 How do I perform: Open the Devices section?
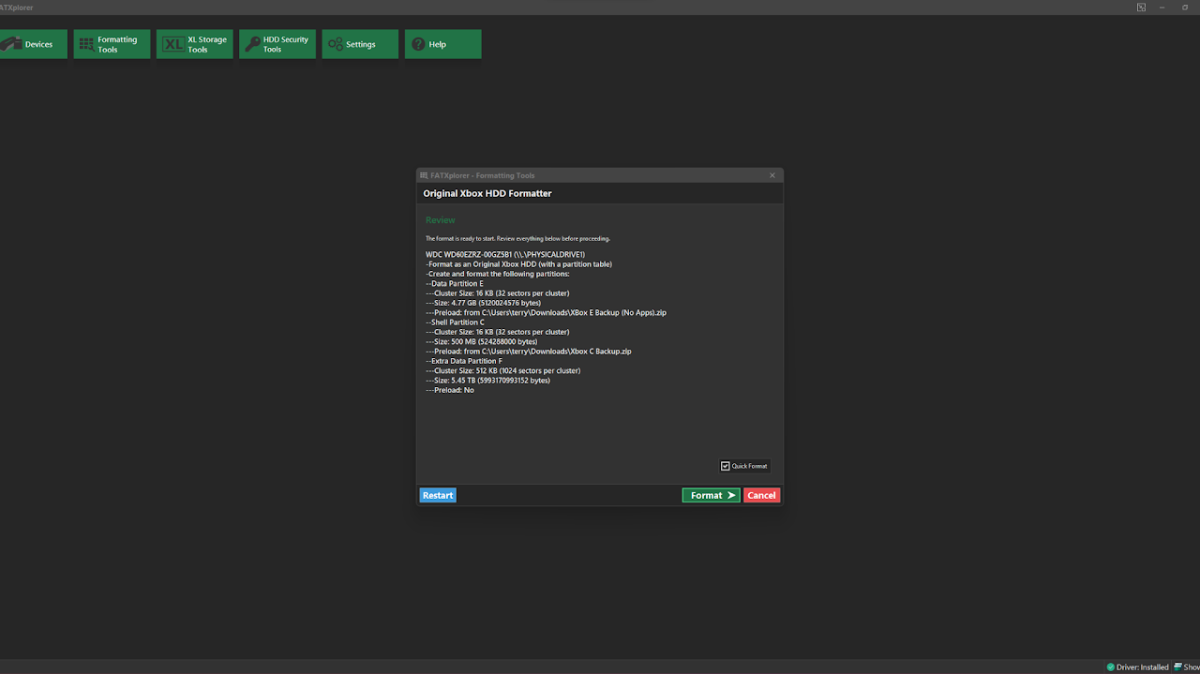tap(33, 44)
